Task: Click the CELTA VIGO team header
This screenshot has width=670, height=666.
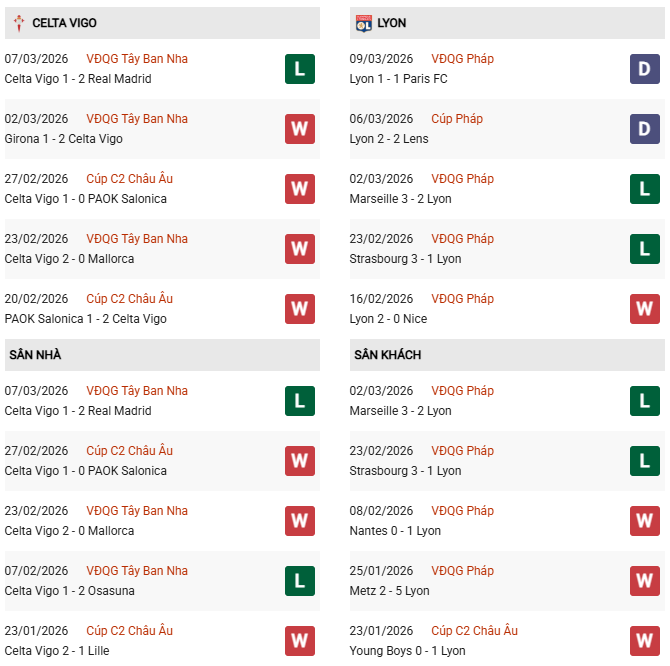Action: (x=64, y=23)
